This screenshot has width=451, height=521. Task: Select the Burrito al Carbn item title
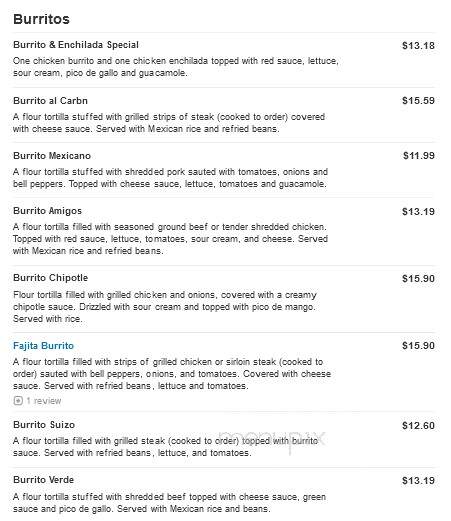pos(50,101)
